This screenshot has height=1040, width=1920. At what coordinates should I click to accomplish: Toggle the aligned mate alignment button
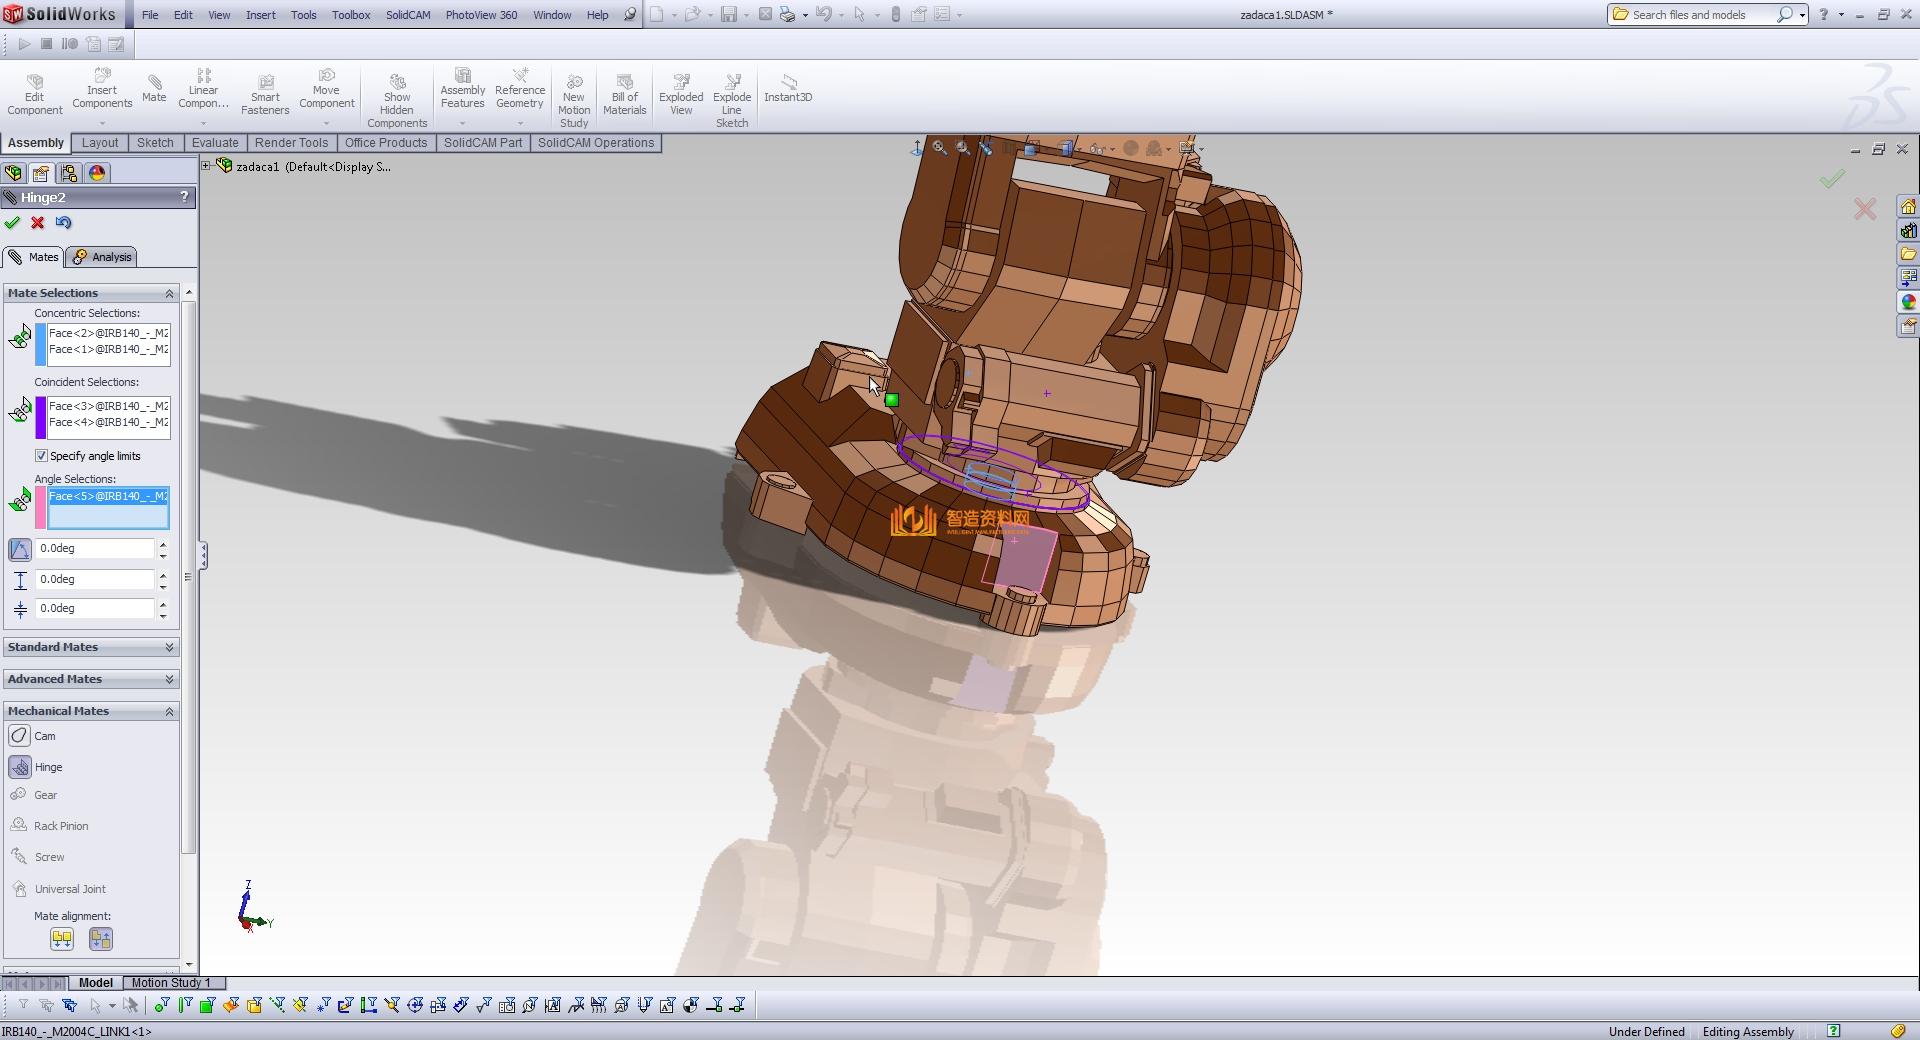(62, 939)
